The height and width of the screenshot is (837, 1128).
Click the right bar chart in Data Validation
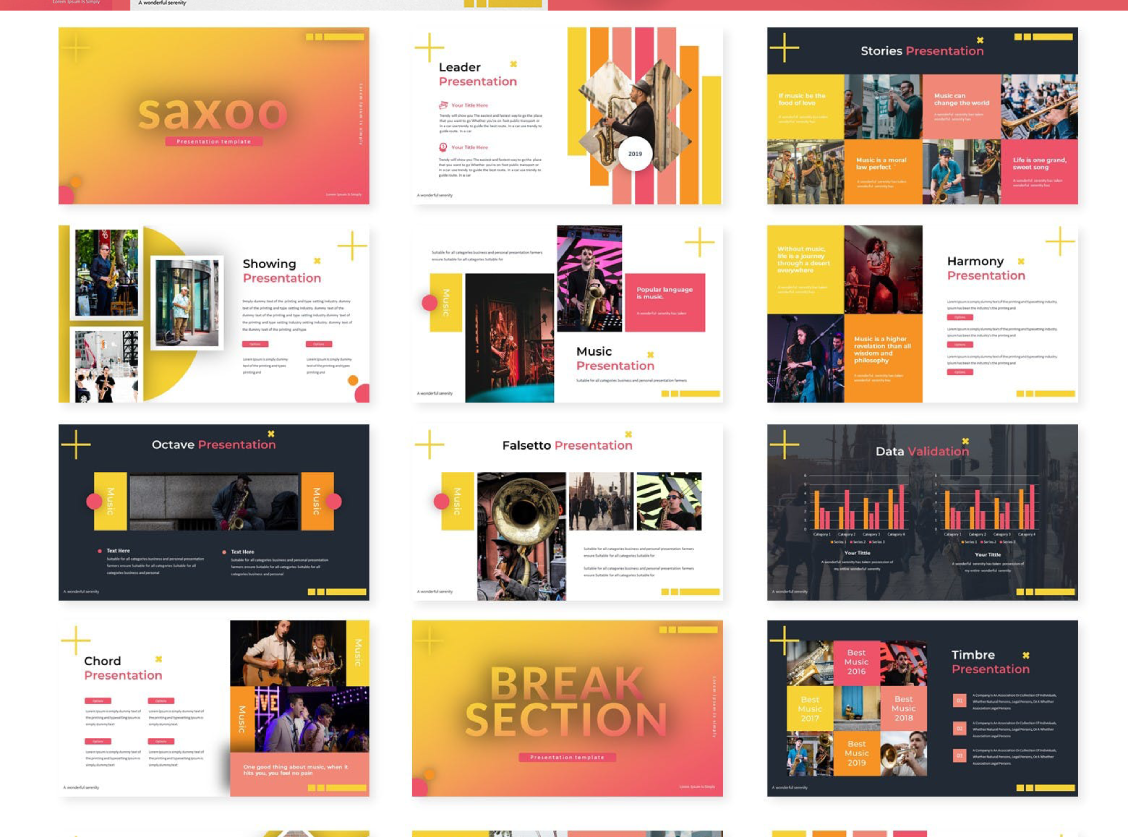coord(986,508)
